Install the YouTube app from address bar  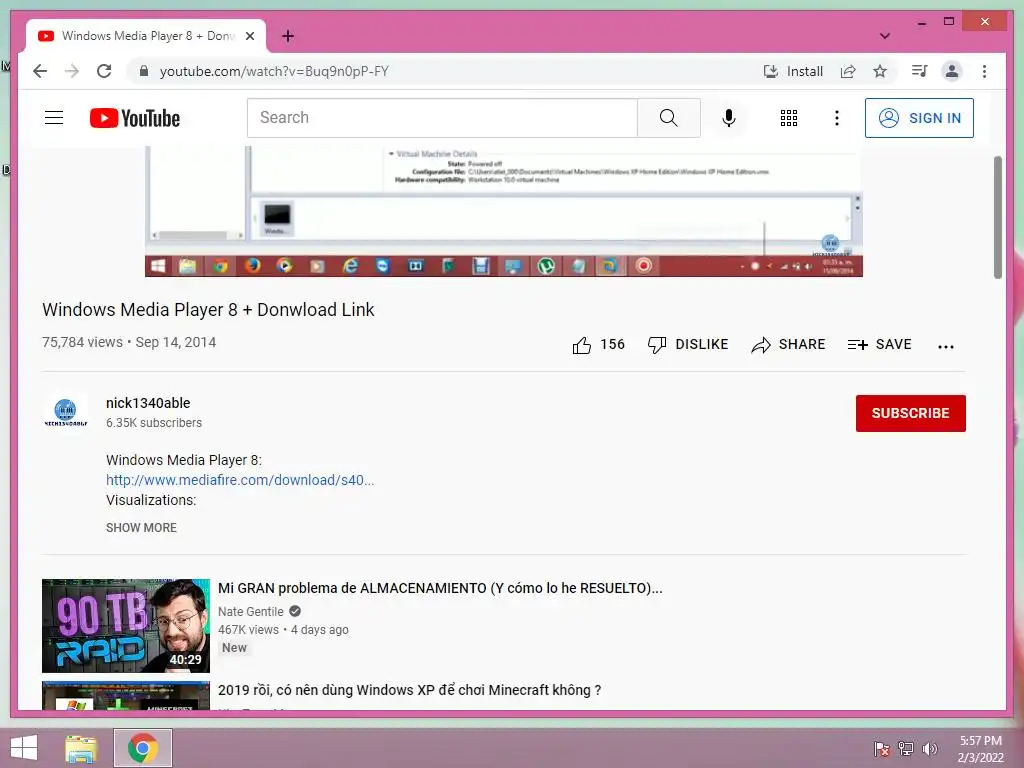tap(793, 71)
